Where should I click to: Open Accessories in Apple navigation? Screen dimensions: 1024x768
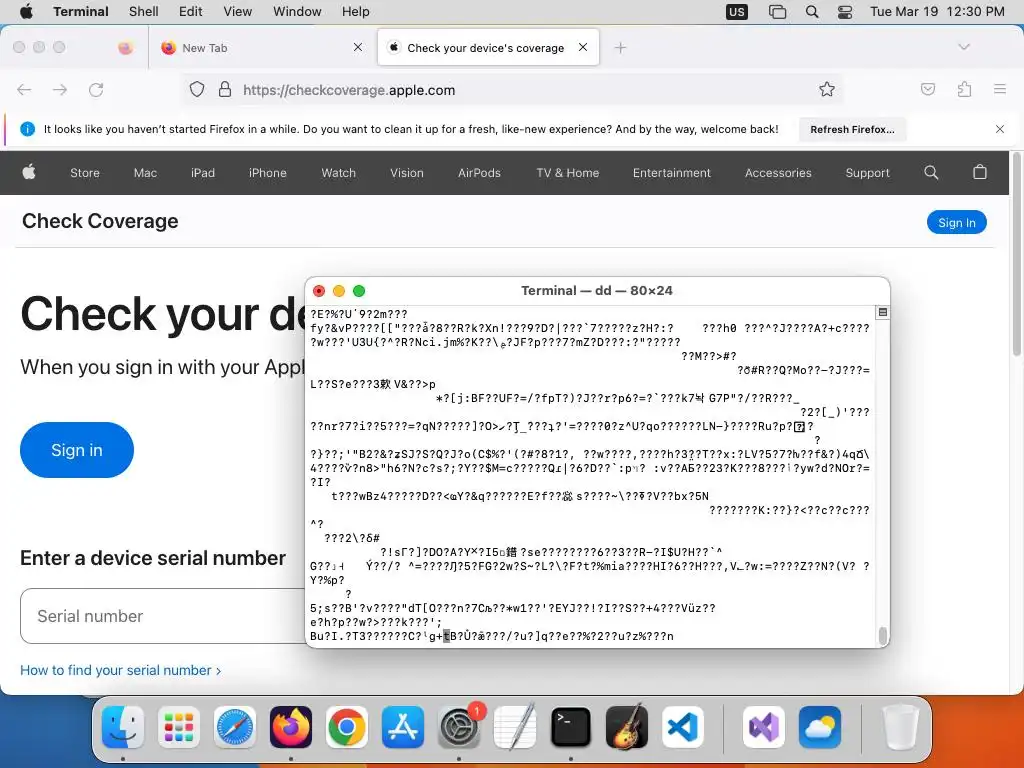point(778,173)
